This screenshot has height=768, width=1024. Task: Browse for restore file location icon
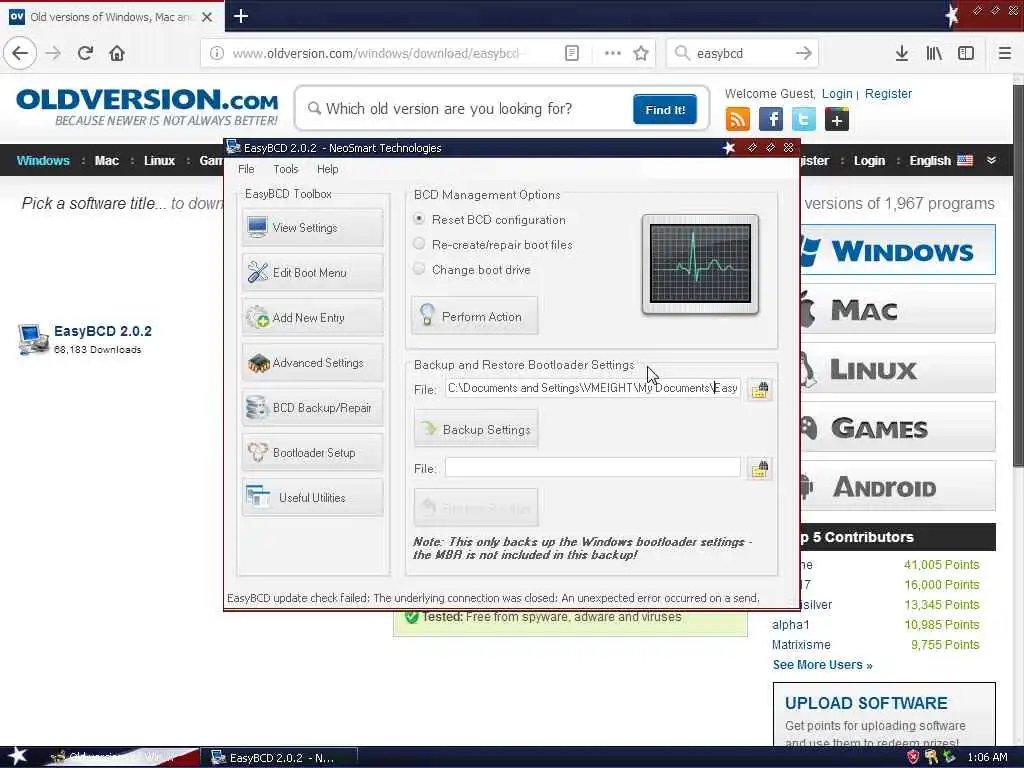(760, 469)
